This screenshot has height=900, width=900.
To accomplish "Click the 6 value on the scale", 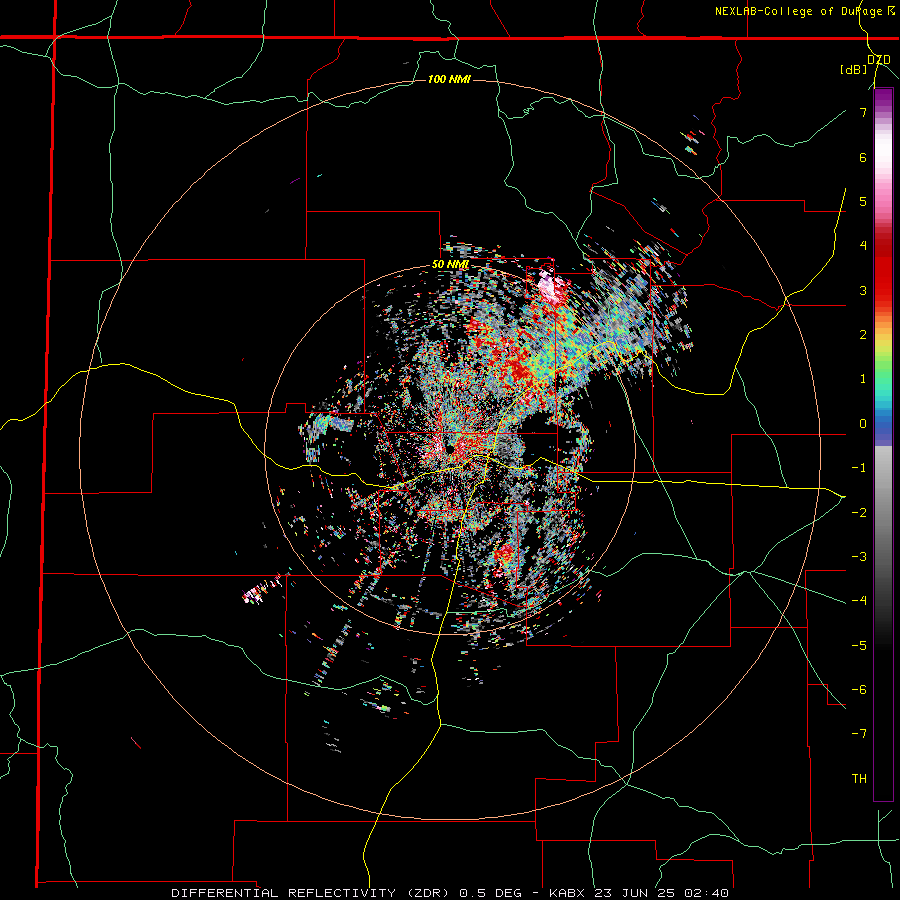I will click(x=863, y=157).
